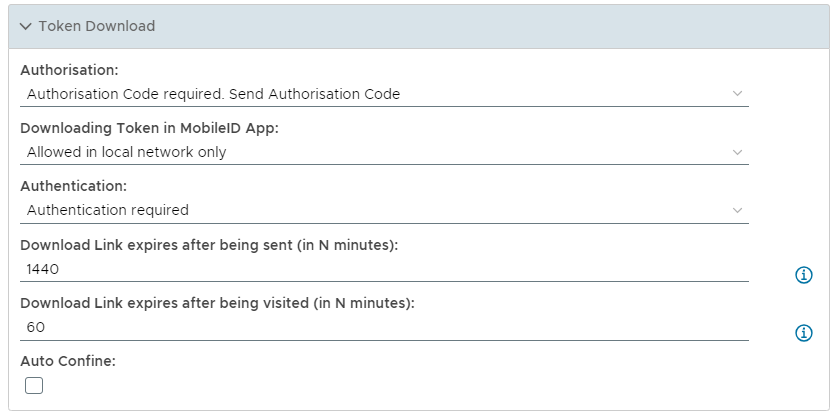
Task: Click the Token Download header title
Action: pyautogui.click(x=96, y=27)
